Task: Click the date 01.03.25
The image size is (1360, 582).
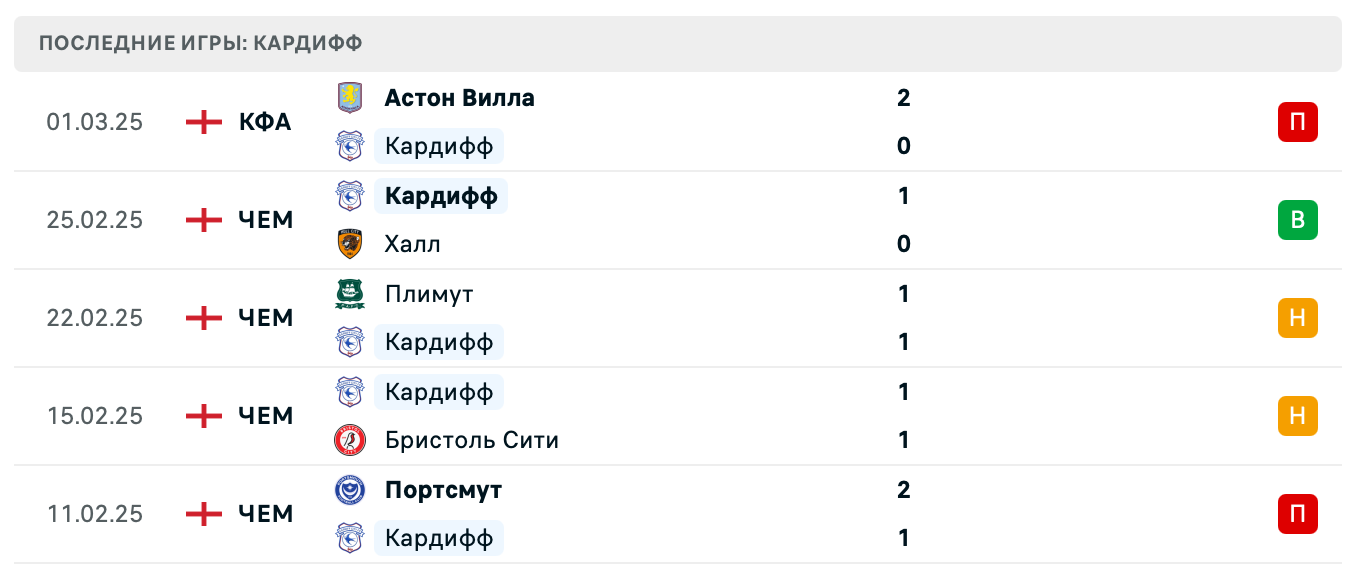Action: pyautogui.click(x=95, y=122)
